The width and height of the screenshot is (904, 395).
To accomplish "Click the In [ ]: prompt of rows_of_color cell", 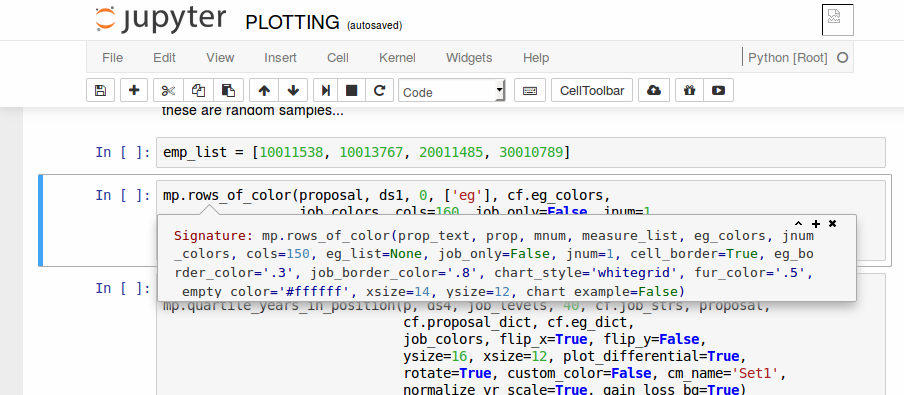I will pyautogui.click(x=123, y=195).
